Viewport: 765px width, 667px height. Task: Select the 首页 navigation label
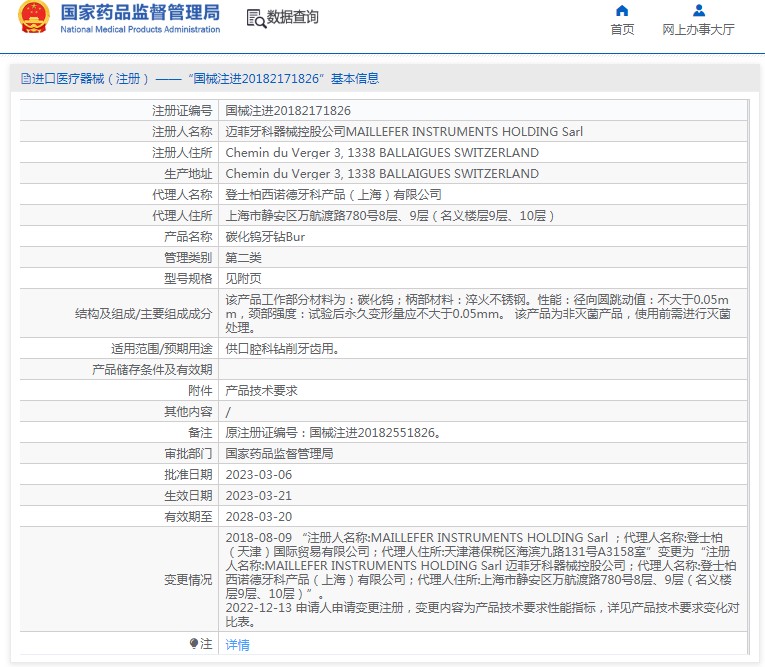click(622, 30)
